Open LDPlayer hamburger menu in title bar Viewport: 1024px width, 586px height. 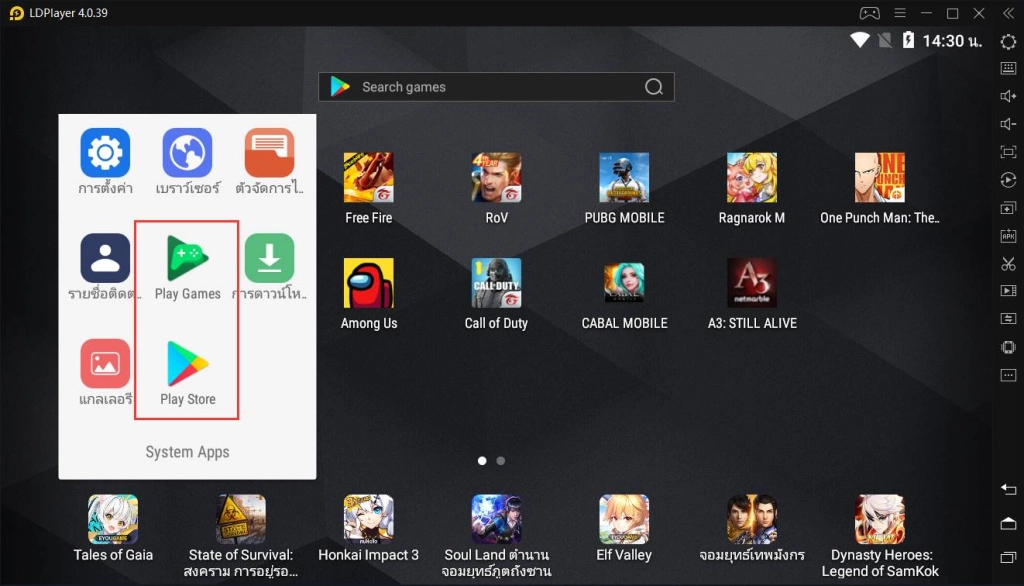tap(900, 13)
